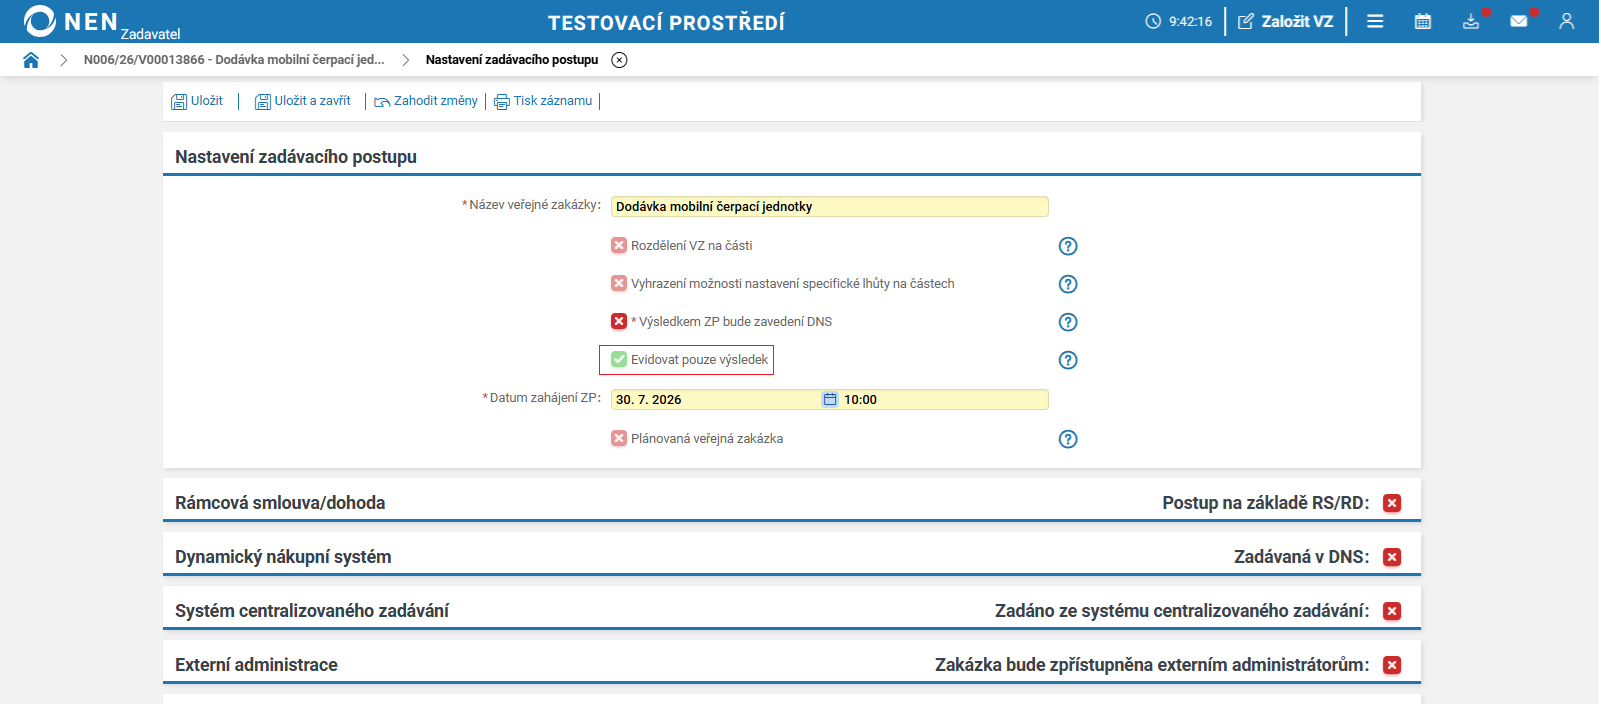Click Založit VZ button

tap(1286, 21)
